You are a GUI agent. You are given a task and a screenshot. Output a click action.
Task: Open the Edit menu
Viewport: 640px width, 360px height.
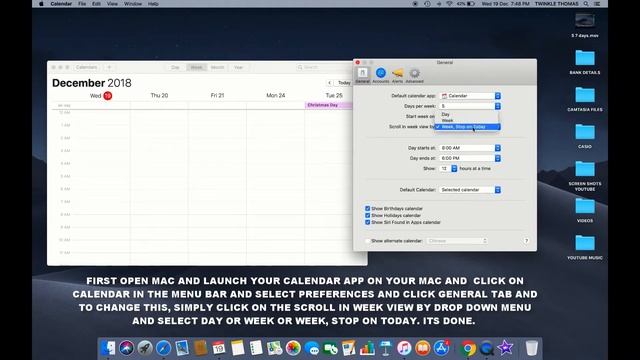(96, 4)
